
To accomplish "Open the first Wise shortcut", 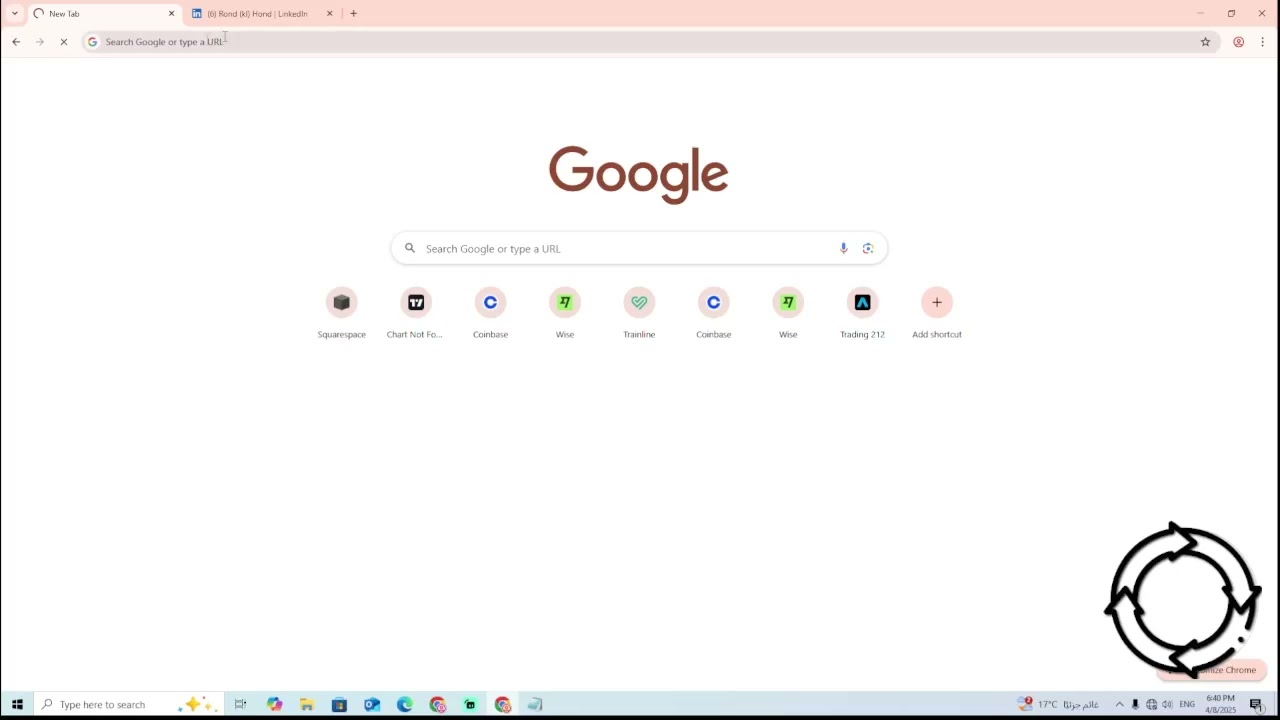I will point(565,313).
